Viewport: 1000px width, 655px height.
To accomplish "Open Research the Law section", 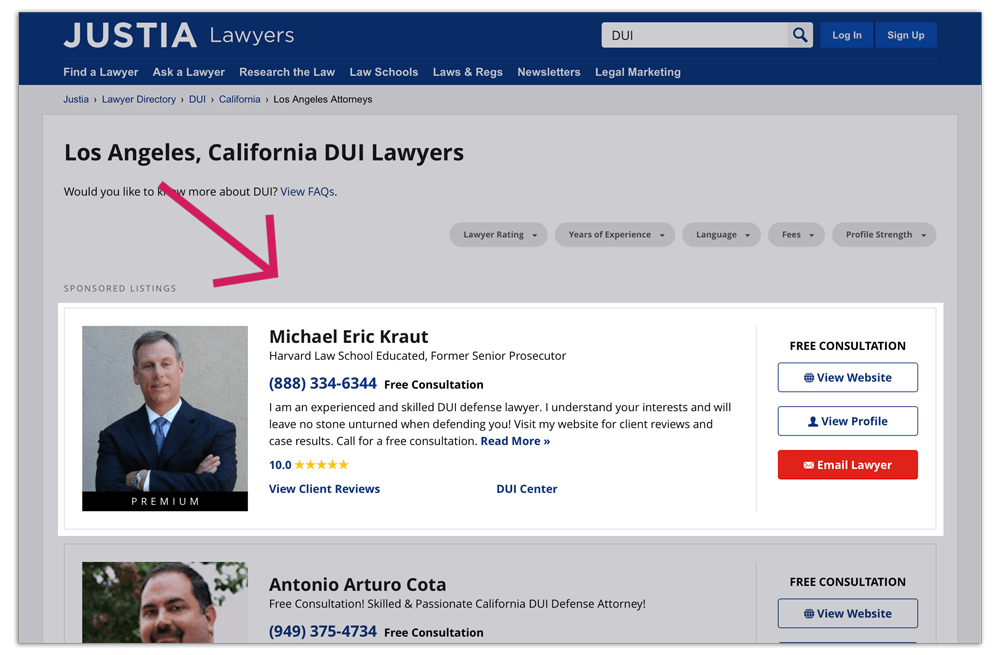I will tap(287, 72).
